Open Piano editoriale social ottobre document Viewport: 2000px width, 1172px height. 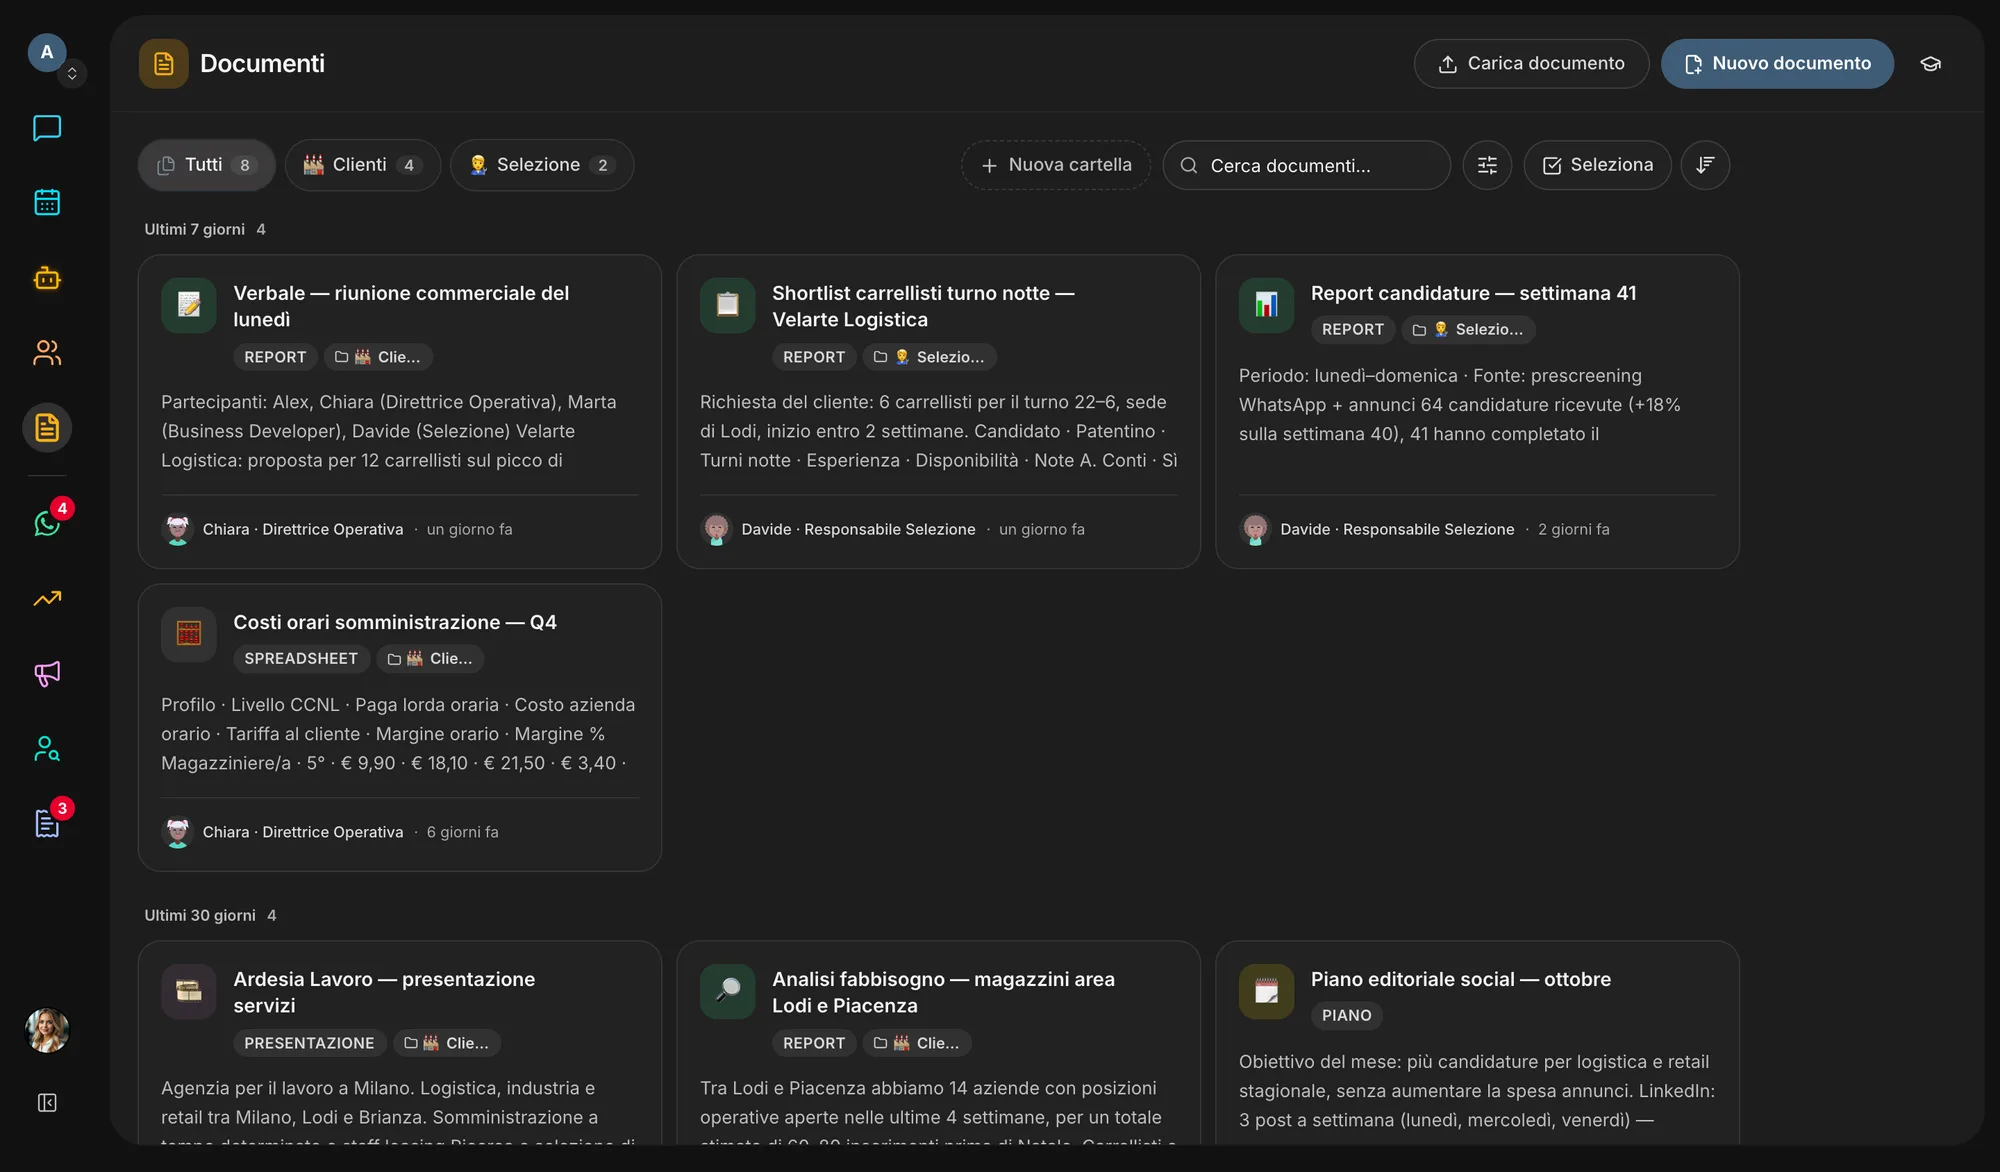[1477, 1043]
